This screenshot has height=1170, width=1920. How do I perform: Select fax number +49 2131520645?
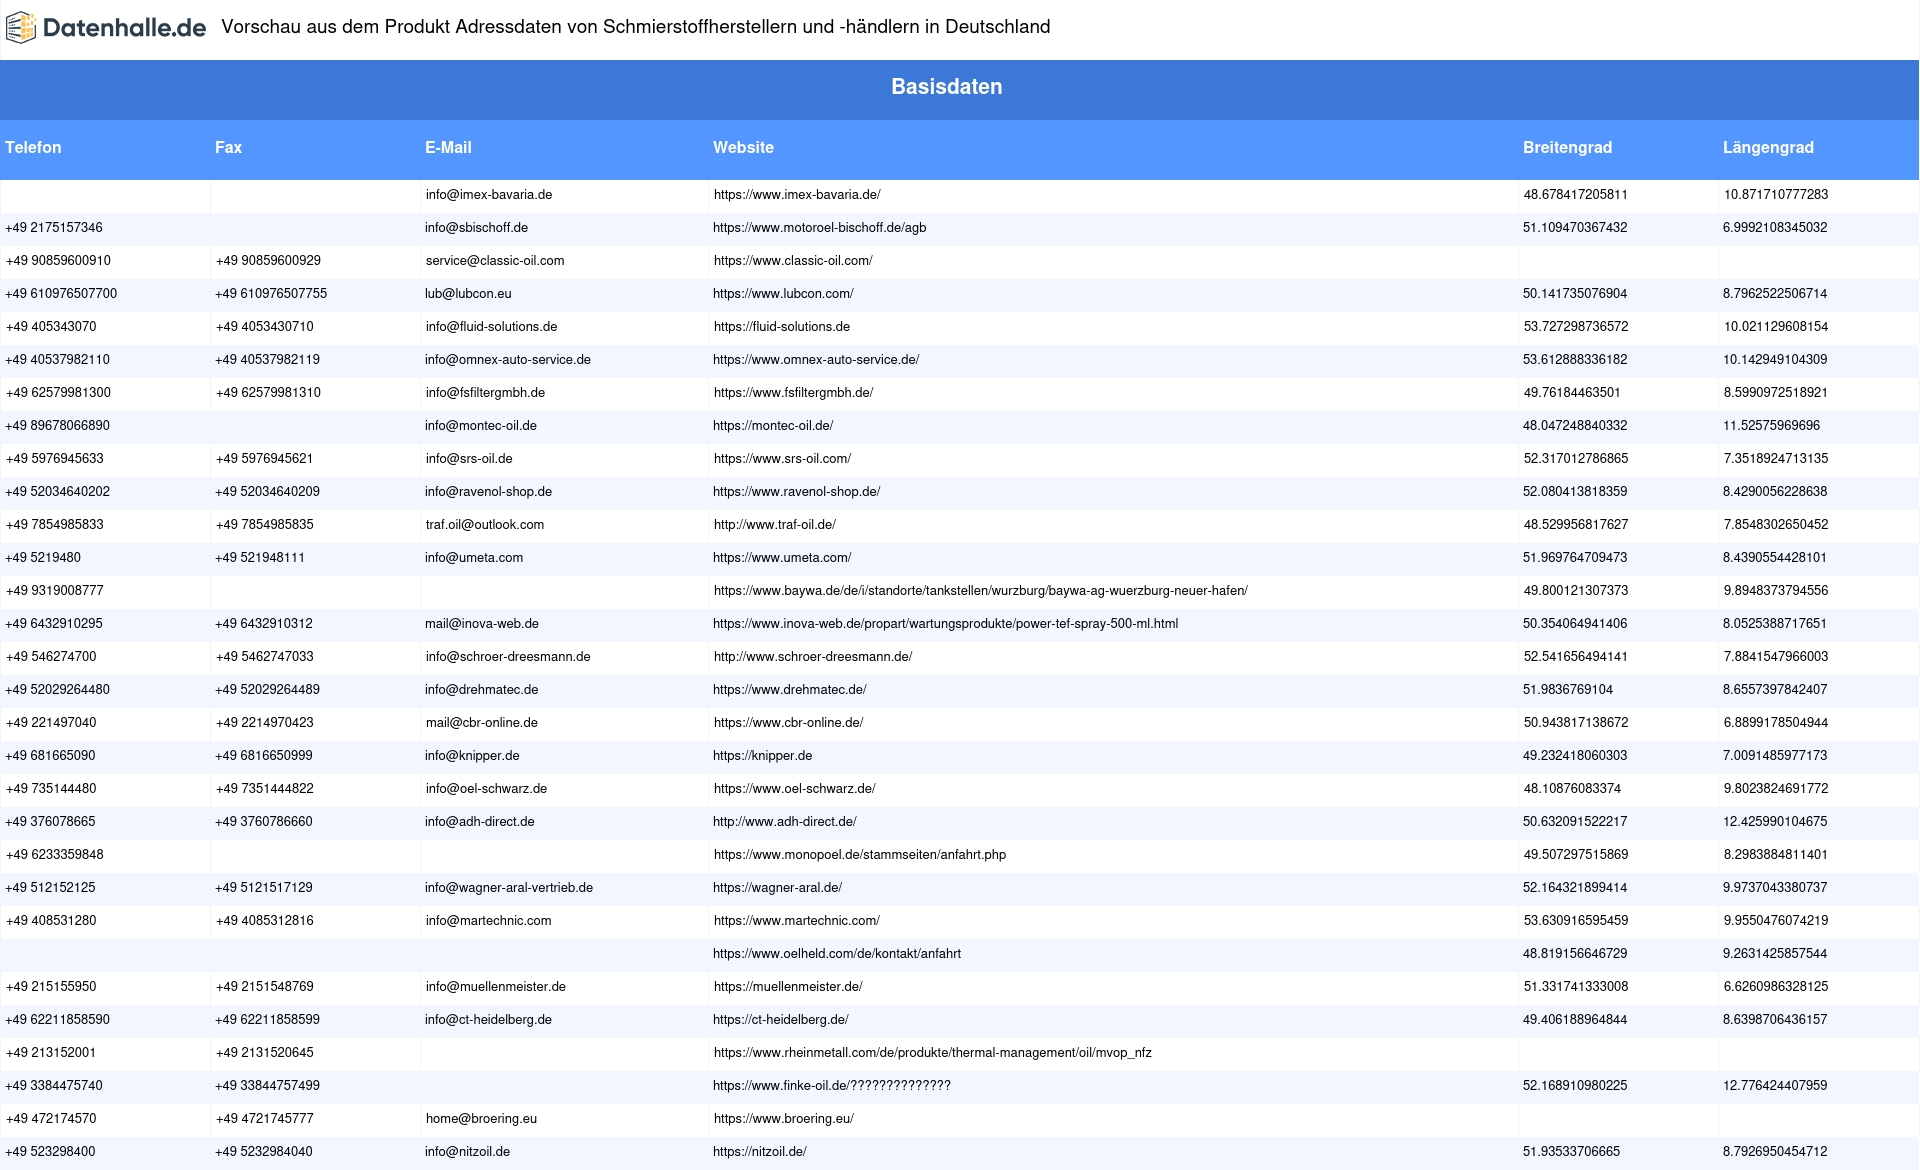[264, 1053]
